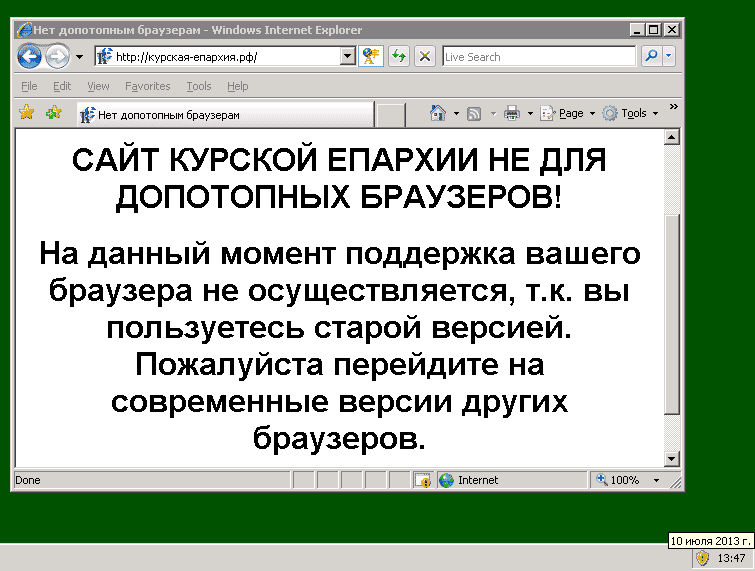Click the popup blocker status icon

[x=422, y=480]
